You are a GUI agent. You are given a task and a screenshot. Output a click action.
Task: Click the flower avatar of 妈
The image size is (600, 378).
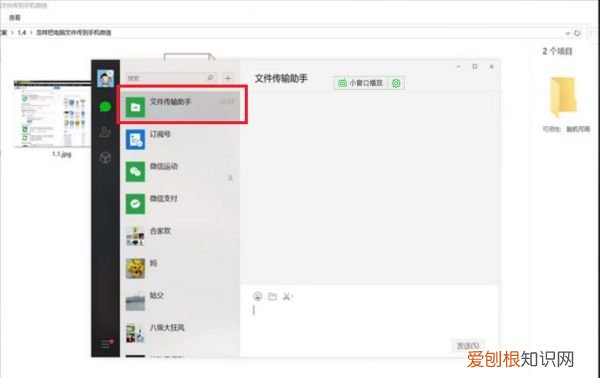pos(135,268)
